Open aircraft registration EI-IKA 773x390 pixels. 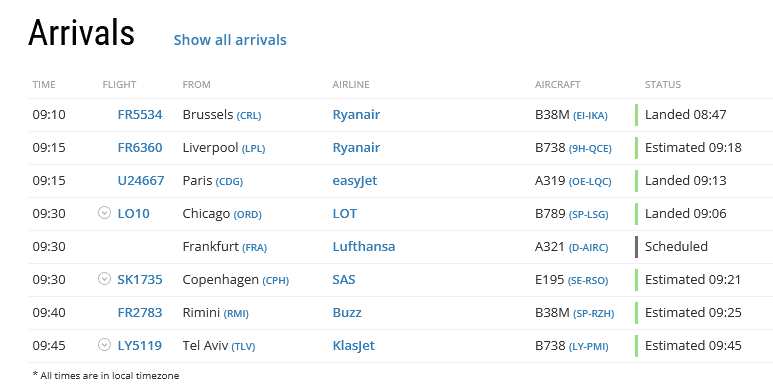pos(590,116)
